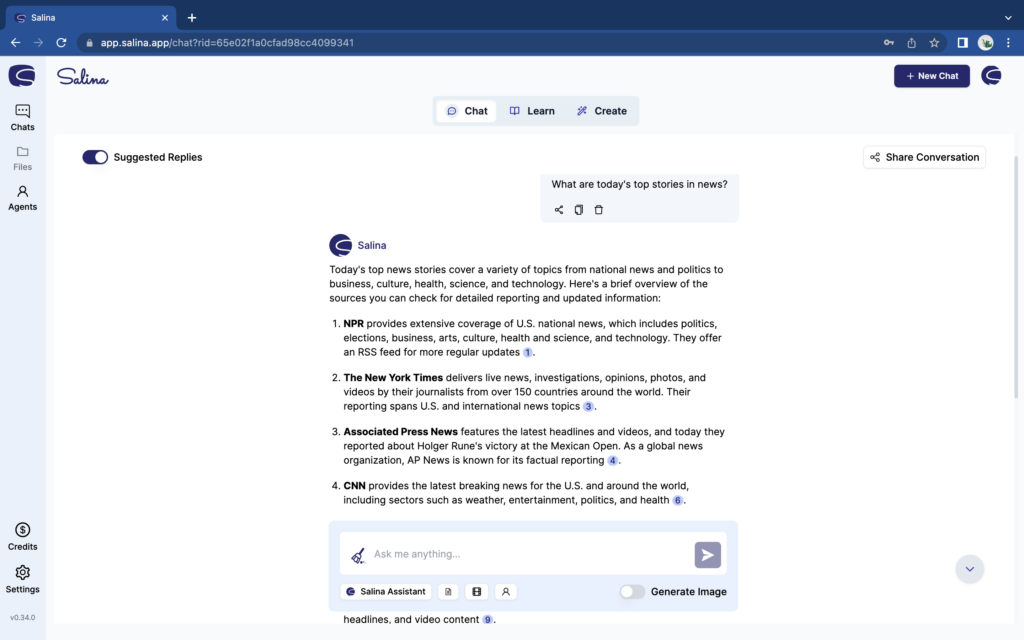Click the bold 'Associated Press News' text
This screenshot has width=1024, height=640.
400,432
